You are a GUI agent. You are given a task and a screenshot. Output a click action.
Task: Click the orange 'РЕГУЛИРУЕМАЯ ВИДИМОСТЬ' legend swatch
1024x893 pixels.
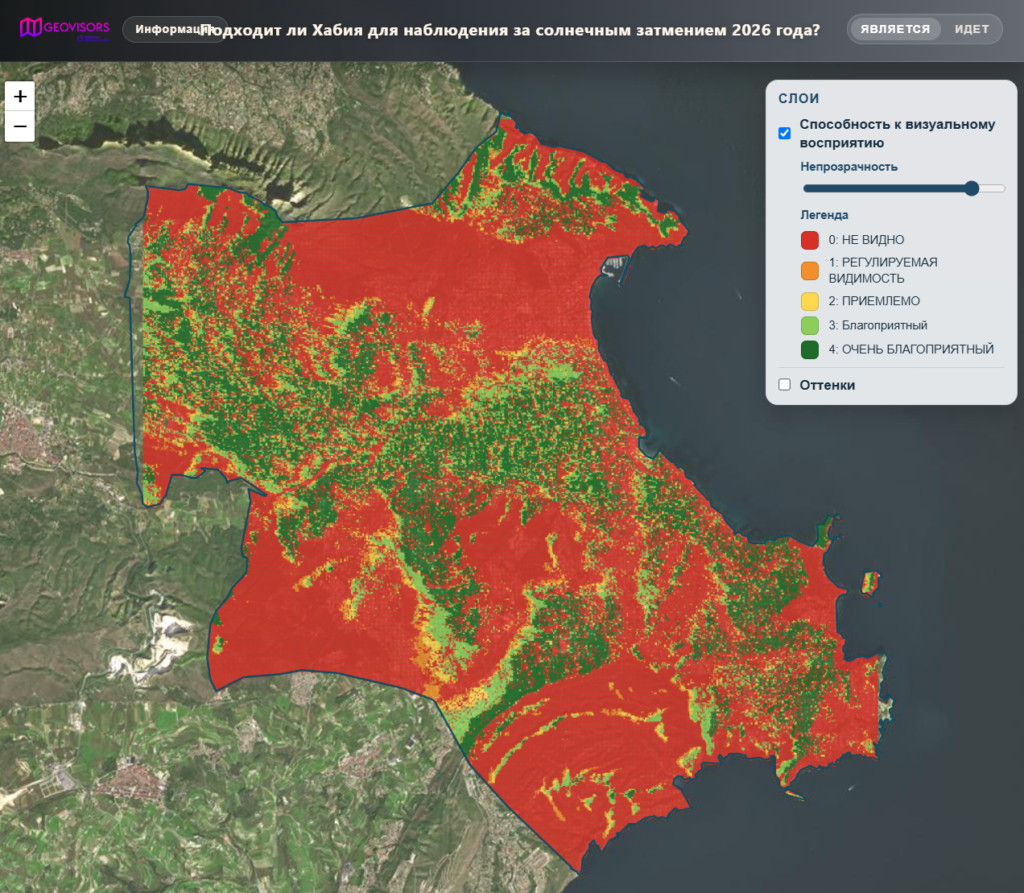tap(810, 270)
